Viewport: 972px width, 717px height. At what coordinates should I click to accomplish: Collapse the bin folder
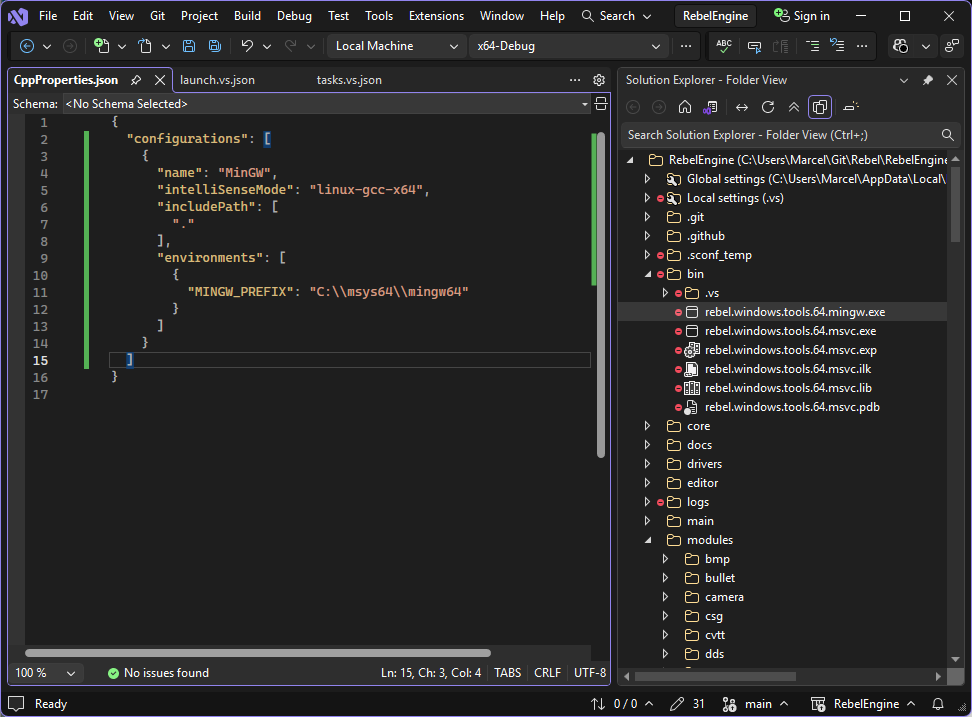[647, 274]
